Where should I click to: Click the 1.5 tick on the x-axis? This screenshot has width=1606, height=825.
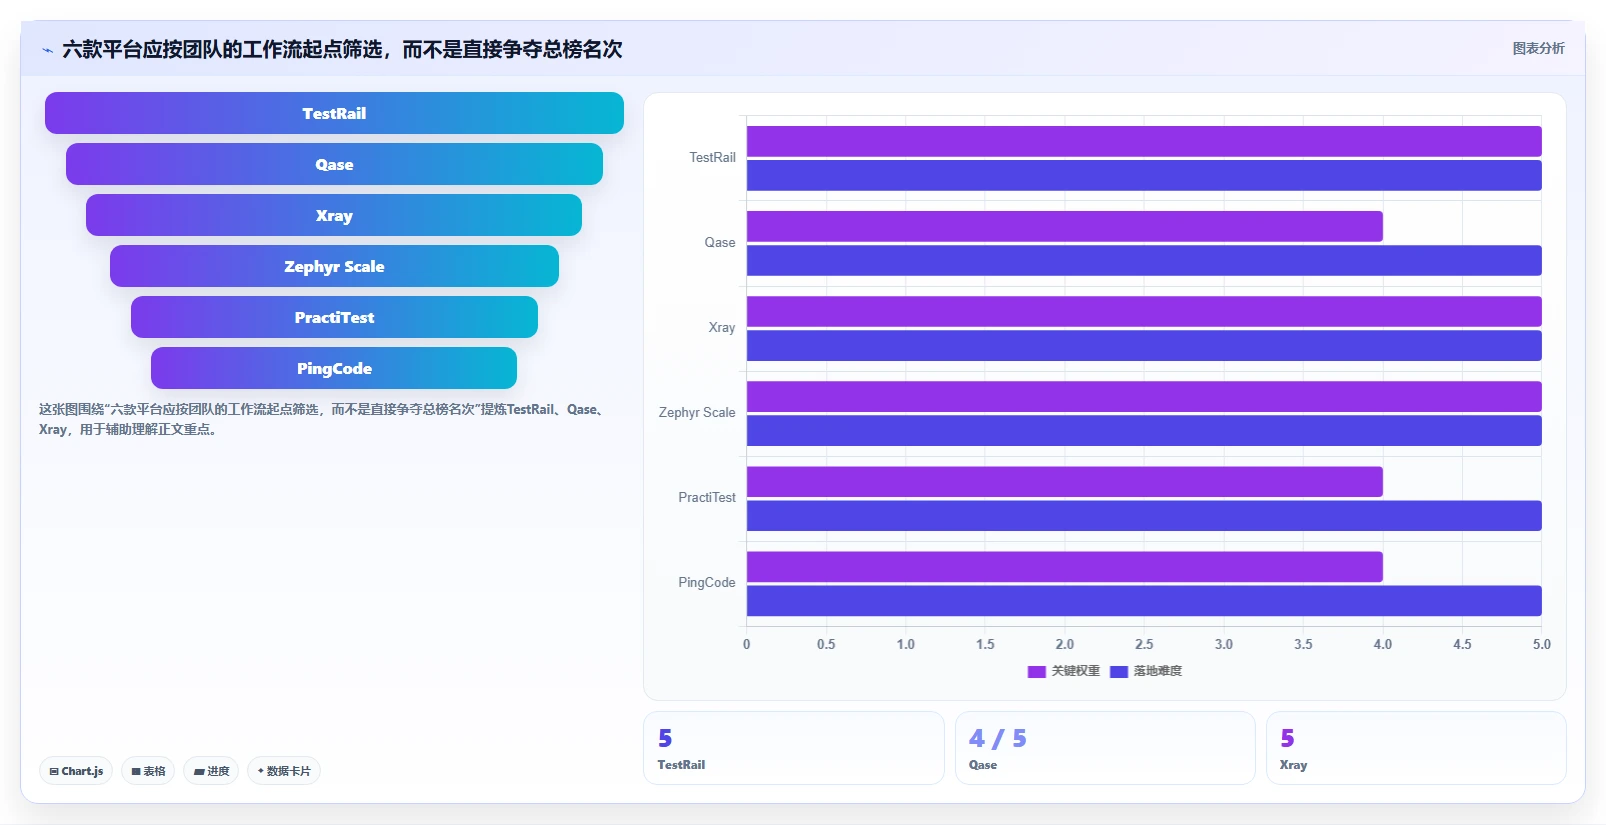click(985, 644)
